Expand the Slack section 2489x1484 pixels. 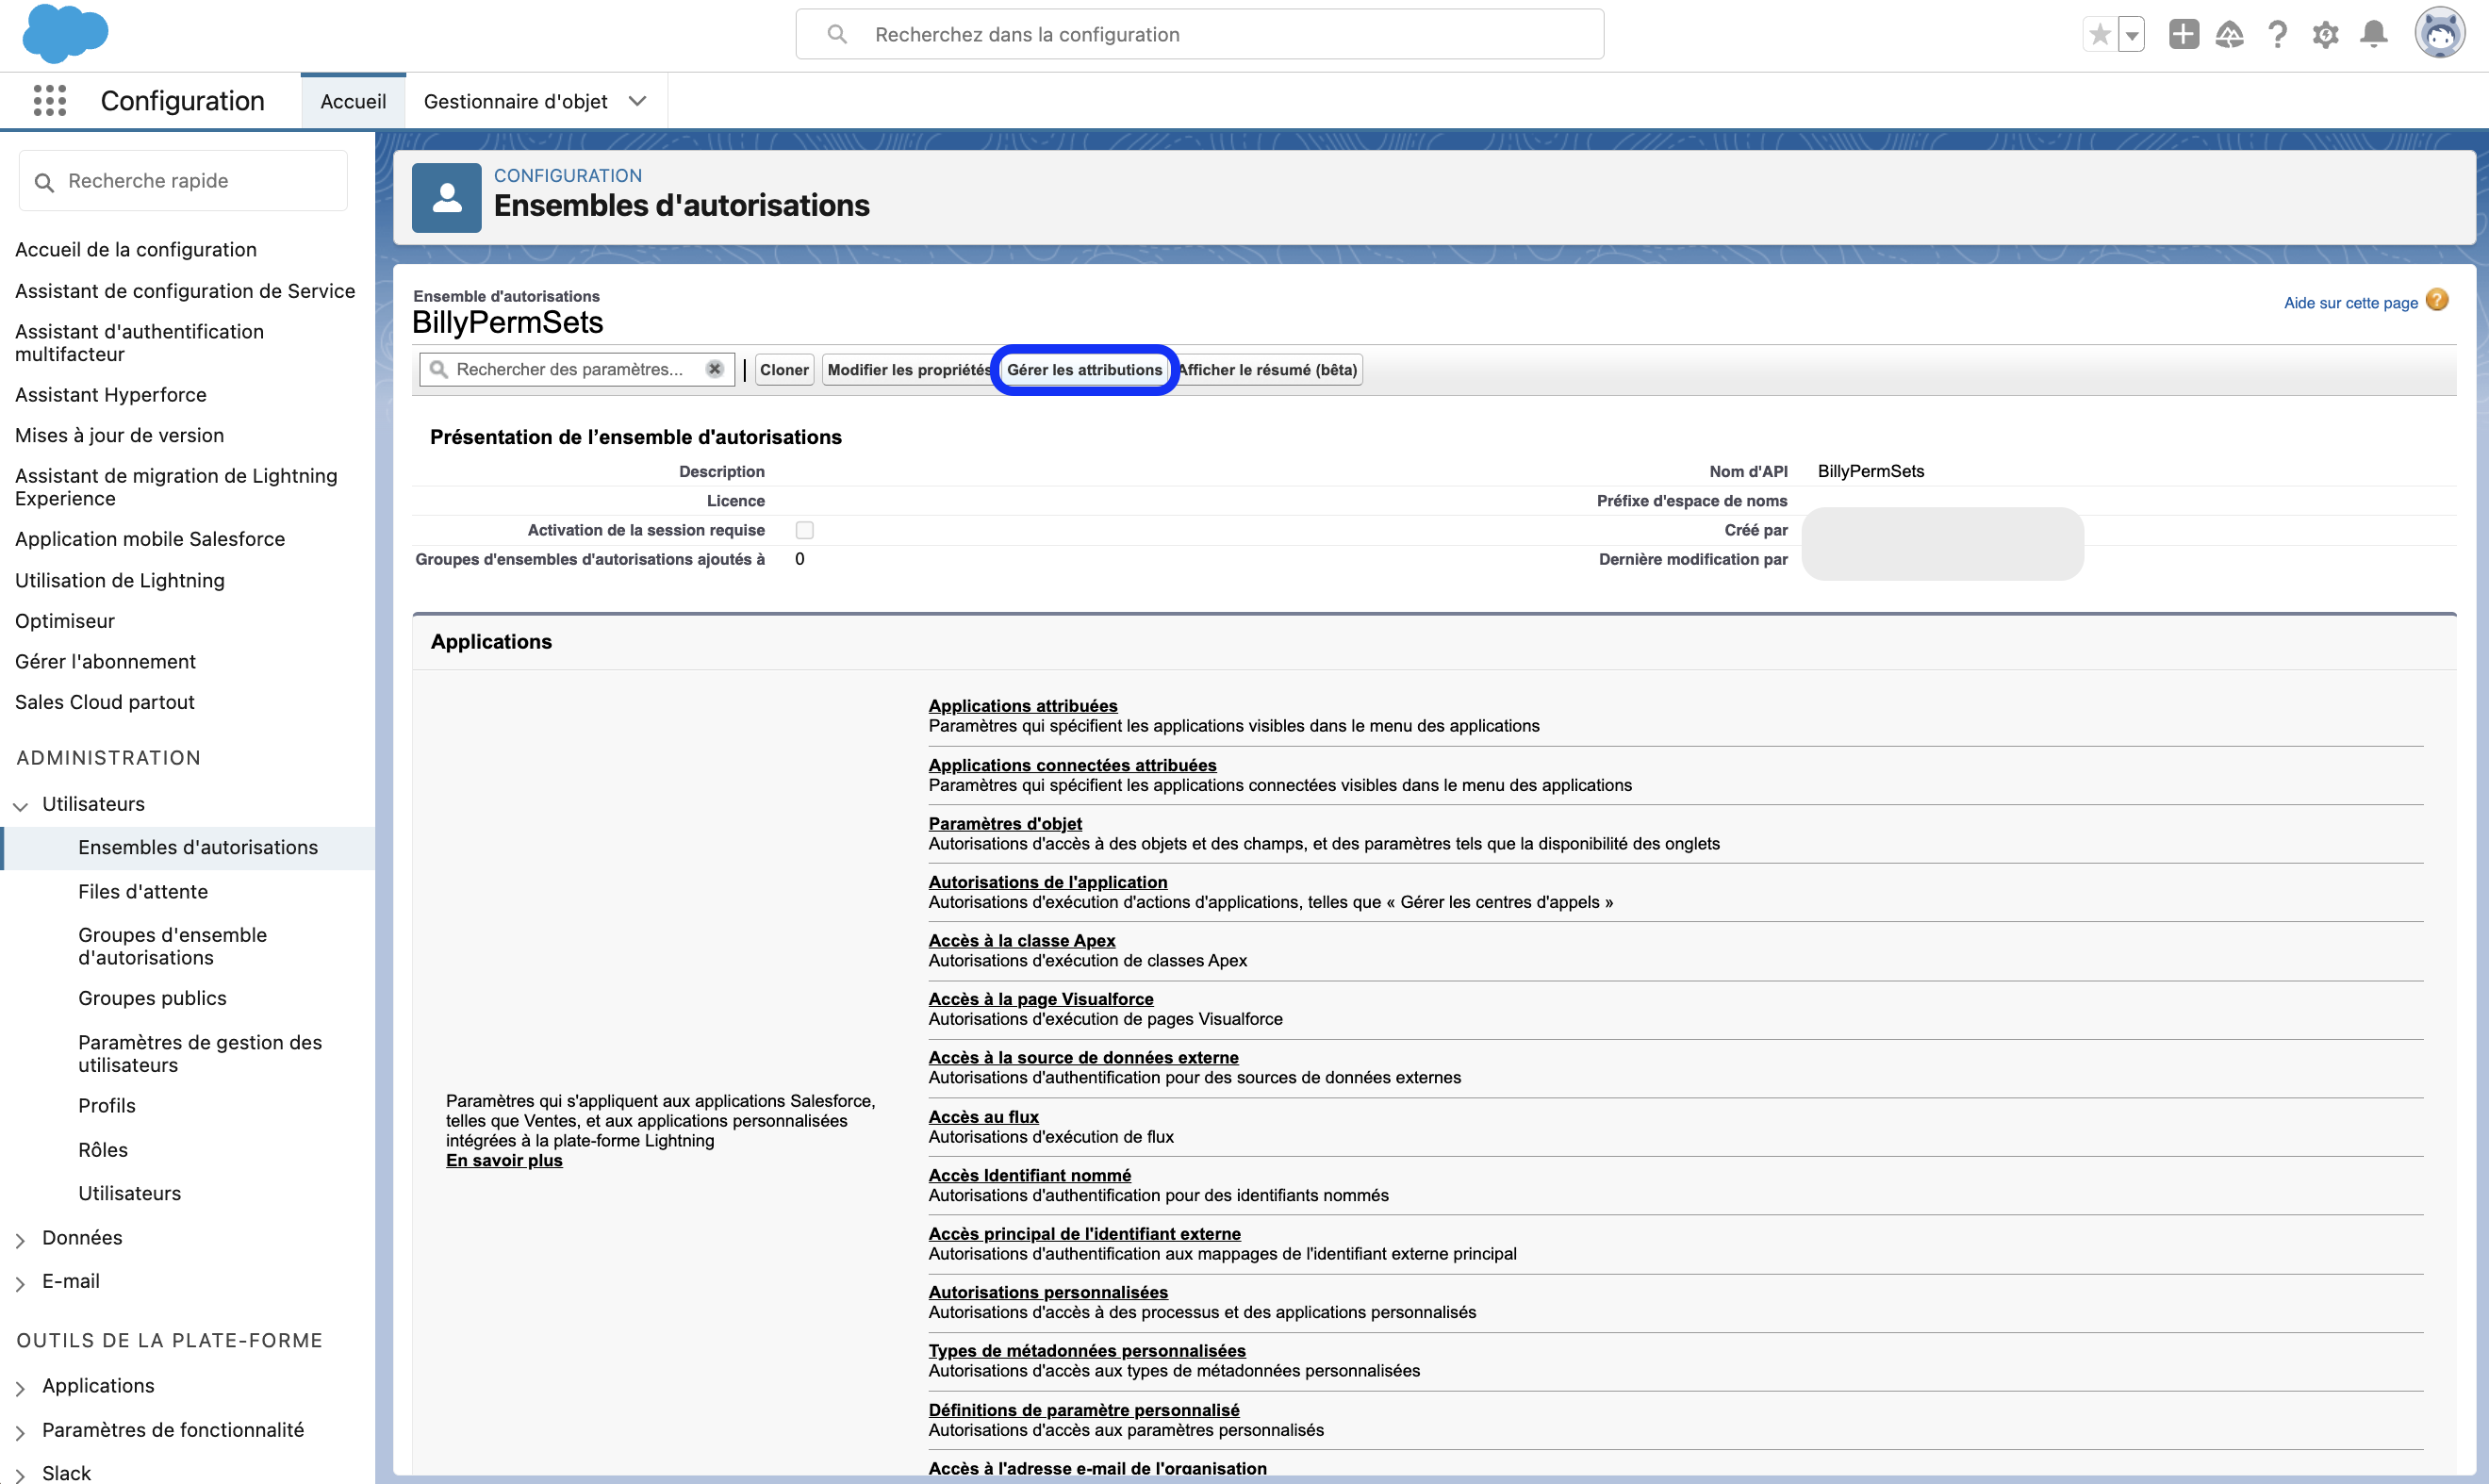20,1475
